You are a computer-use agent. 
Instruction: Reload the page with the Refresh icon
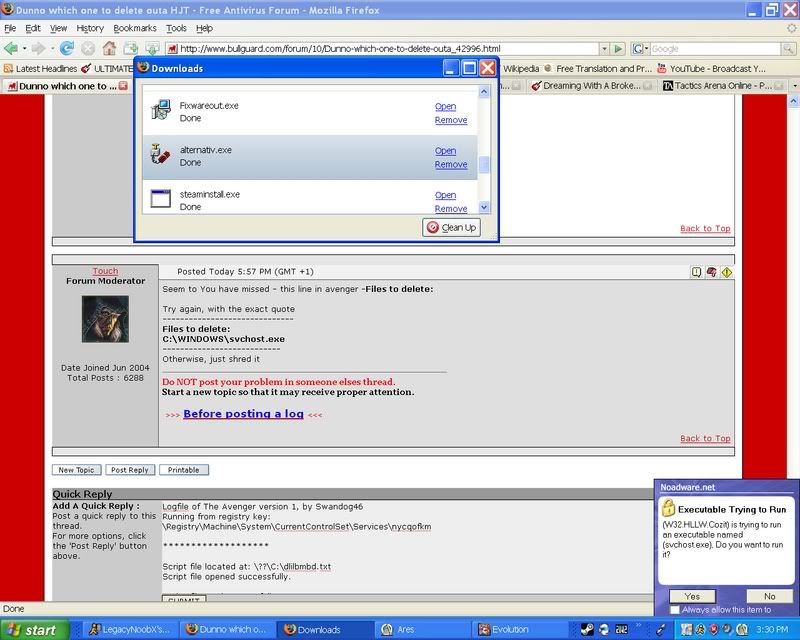tap(66, 48)
